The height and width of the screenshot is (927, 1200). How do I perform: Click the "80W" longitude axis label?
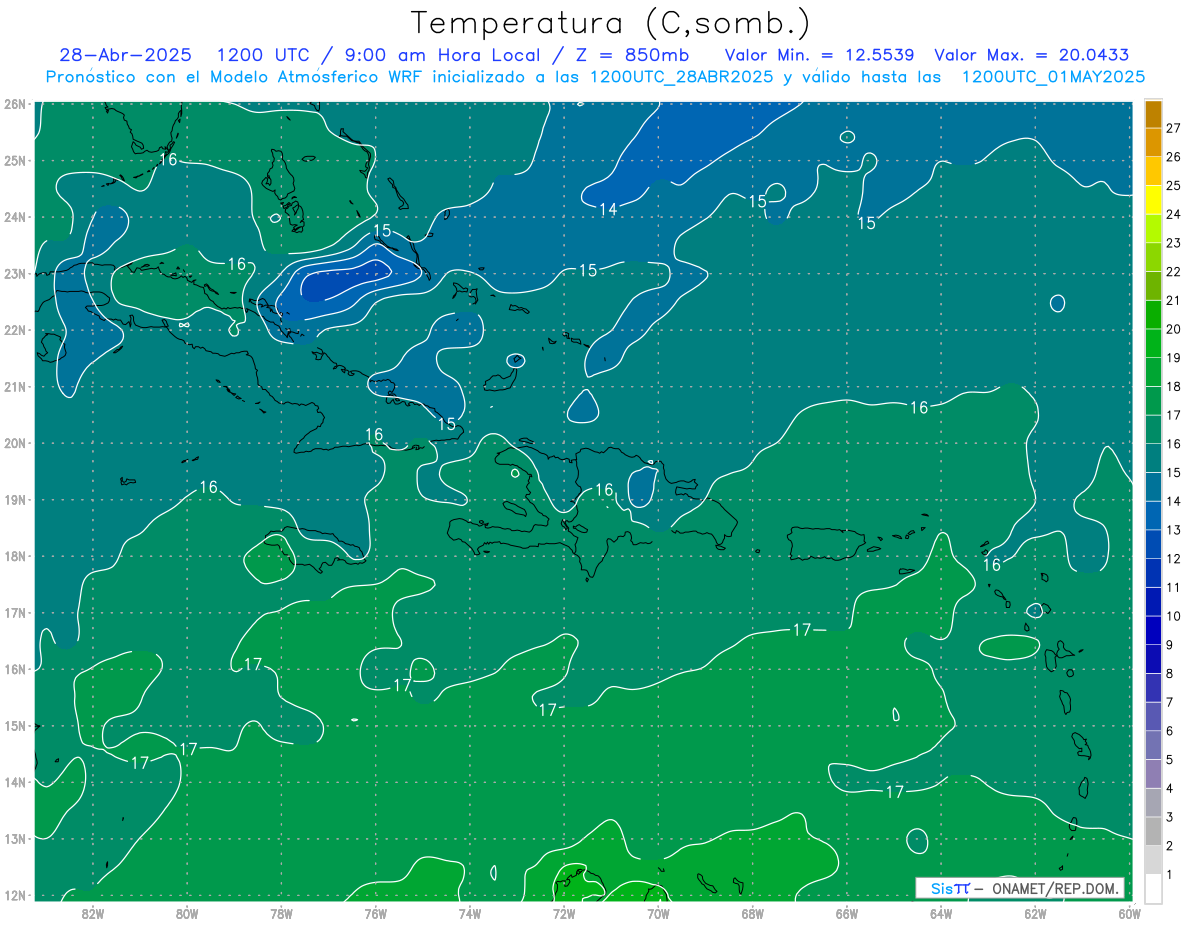click(187, 912)
